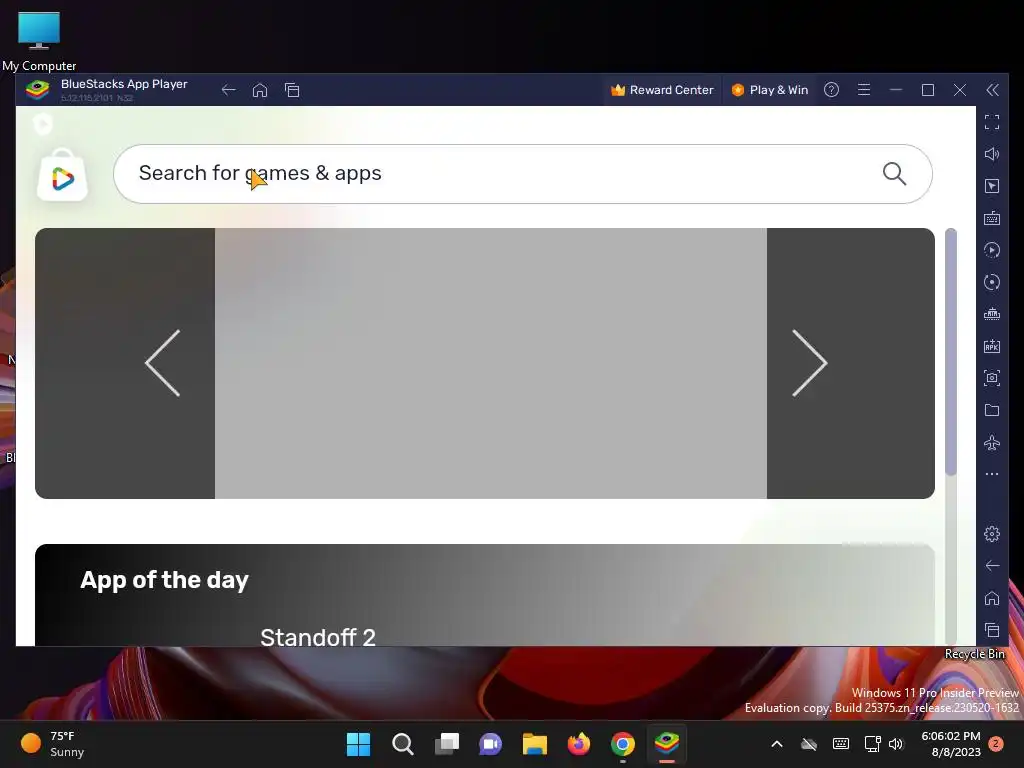Click the volume icon in BlueStacks sidebar
The image size is (1024, 768).
pos(992,154)
